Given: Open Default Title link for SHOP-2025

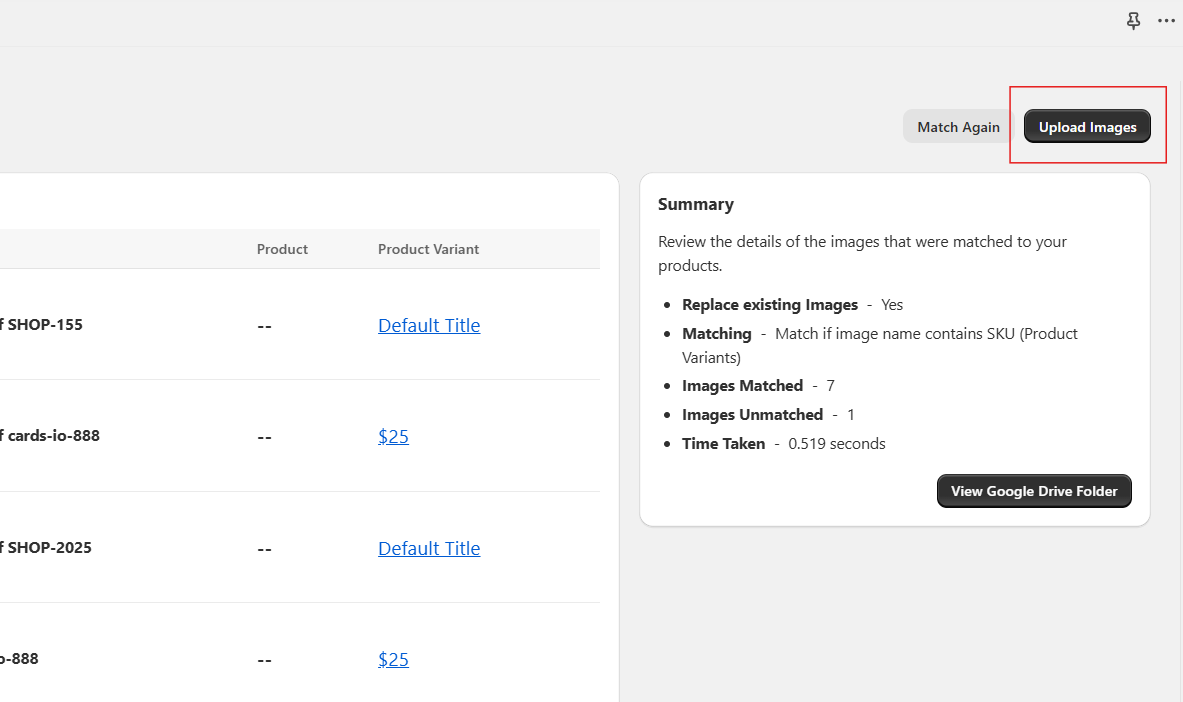Looking at the screenshot, I should tap(429, 548).
